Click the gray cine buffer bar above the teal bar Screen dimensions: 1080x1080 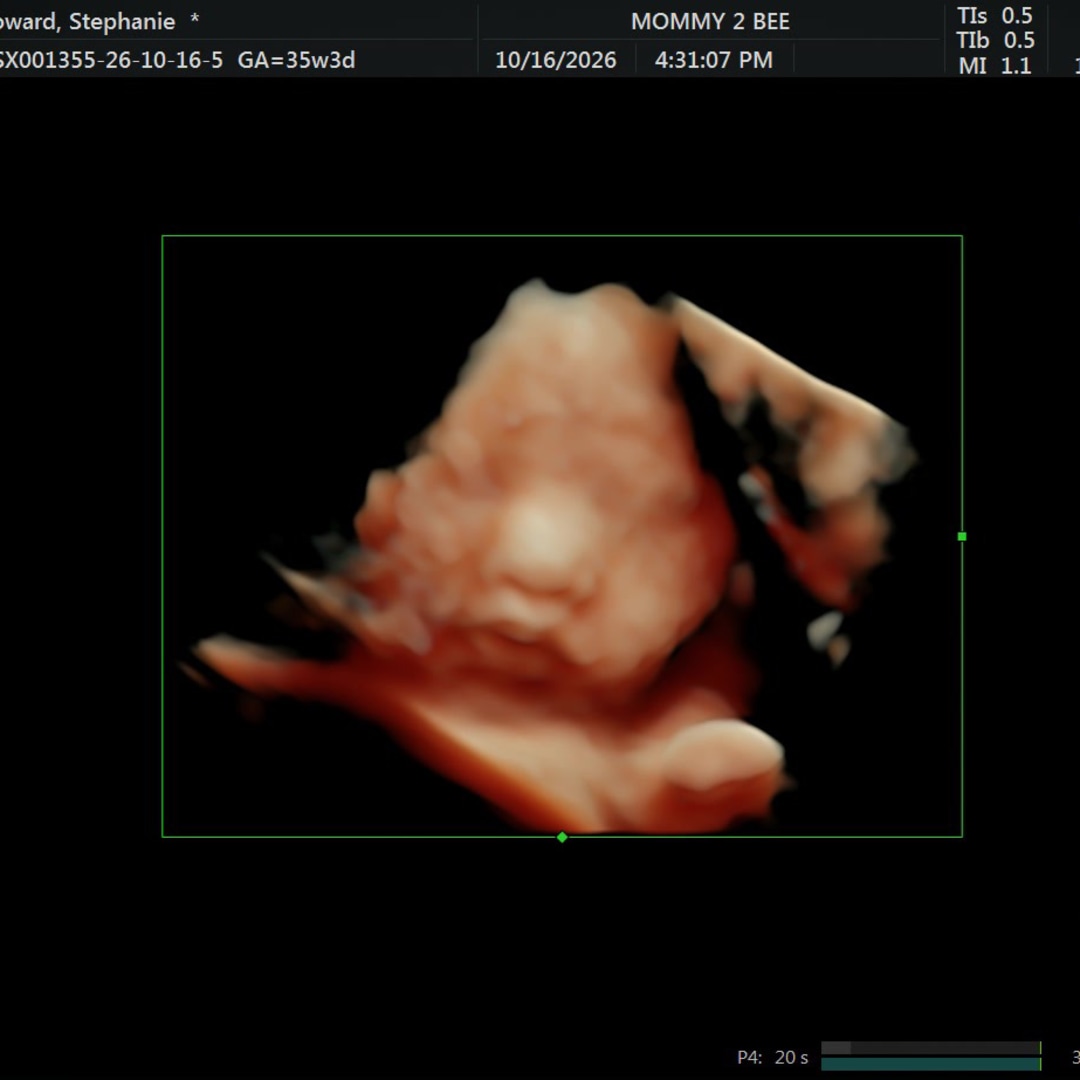pos(931,1048)
